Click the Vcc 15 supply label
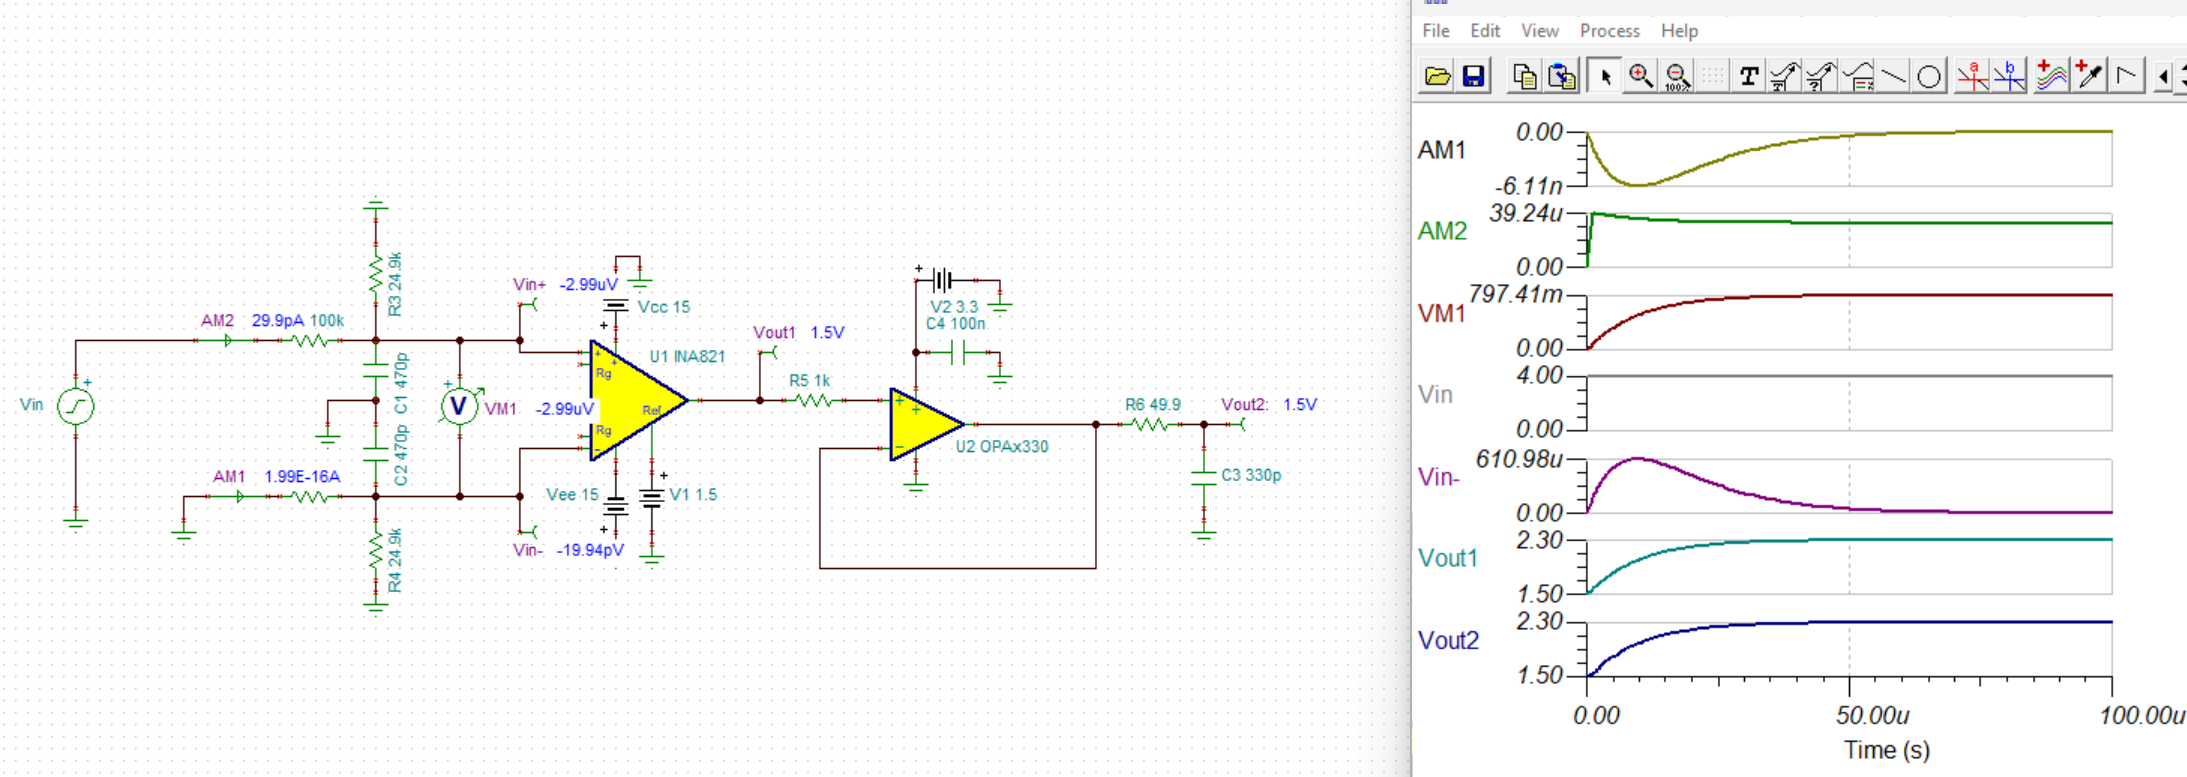The width and height of the screenshot is (2187, 777). point(664,307)
